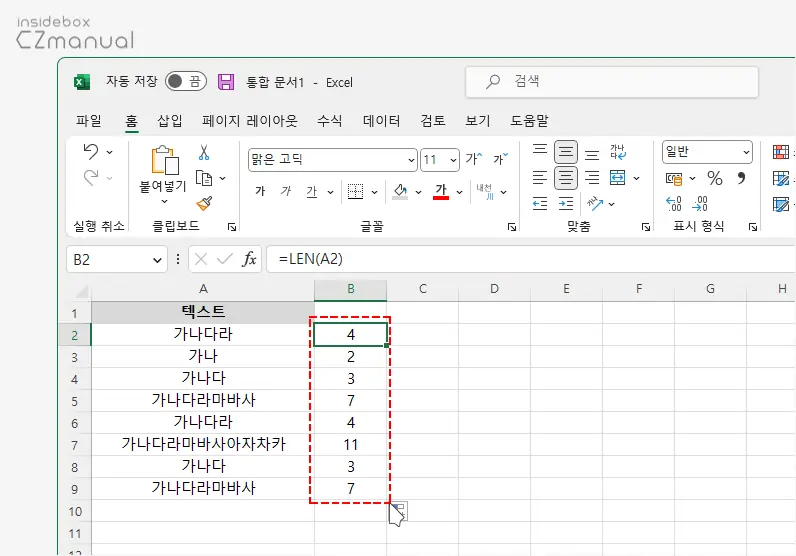The image size is (796, 556).
Task: Open the Alignment dialog launcher
Action: [646, 227]
